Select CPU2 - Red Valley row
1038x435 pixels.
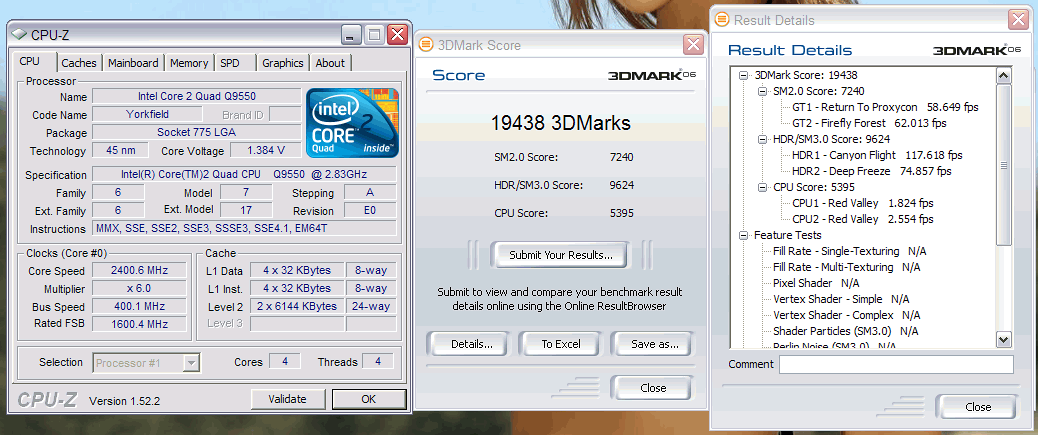pos(863,219)
